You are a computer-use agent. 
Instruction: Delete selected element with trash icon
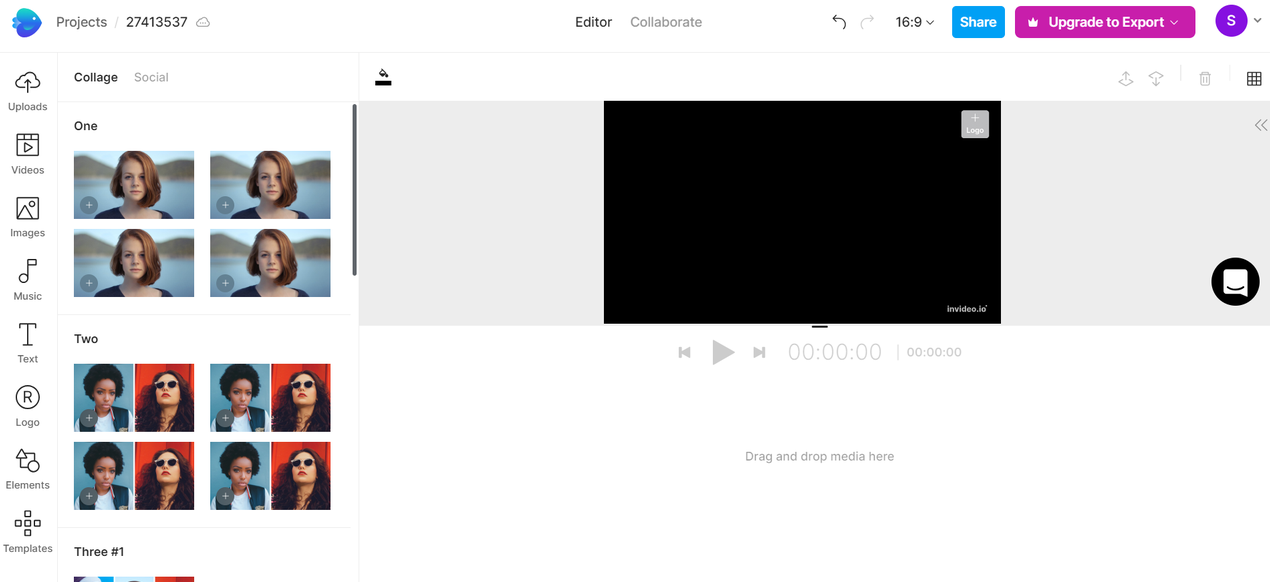point(1205,78)
